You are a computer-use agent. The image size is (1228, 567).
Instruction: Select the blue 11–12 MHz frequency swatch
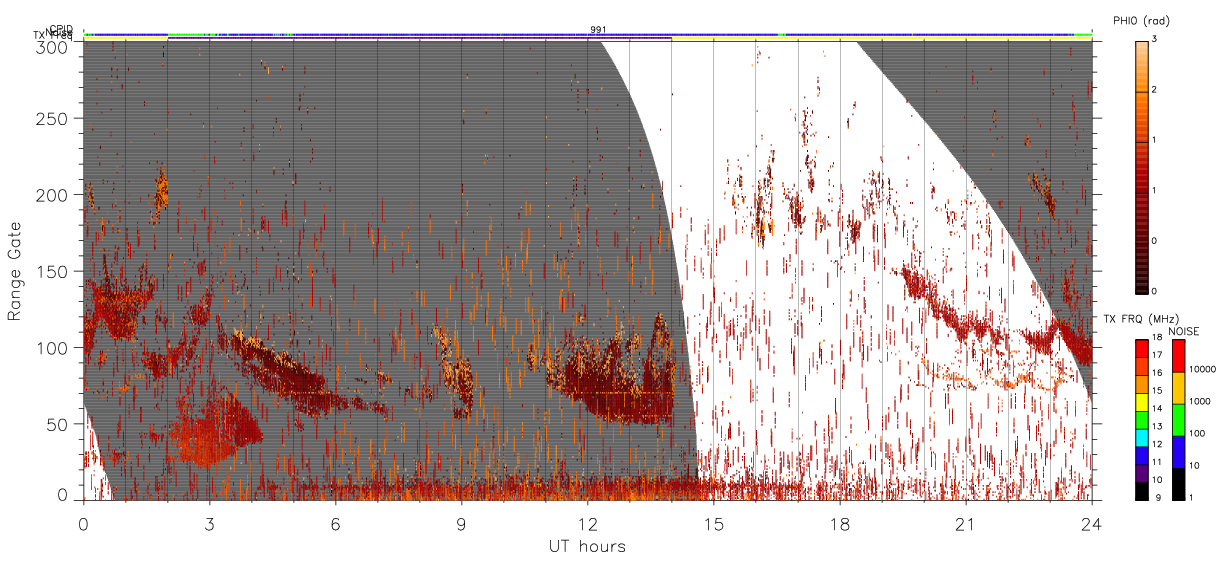coord(1143,455)
